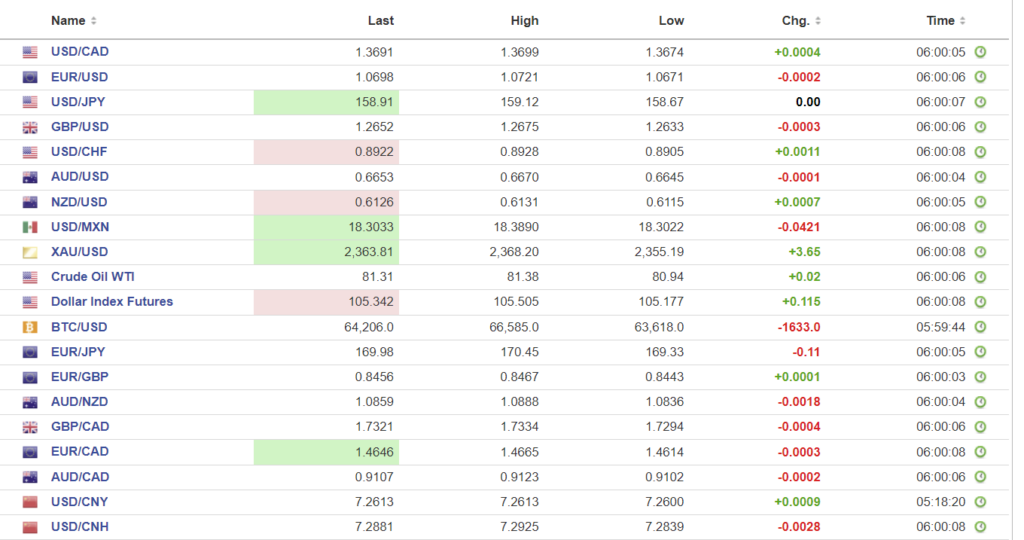The image size is (1024, 540).
Task: Open the Crude Oil WTI link
Action: (x=91, y=277)
